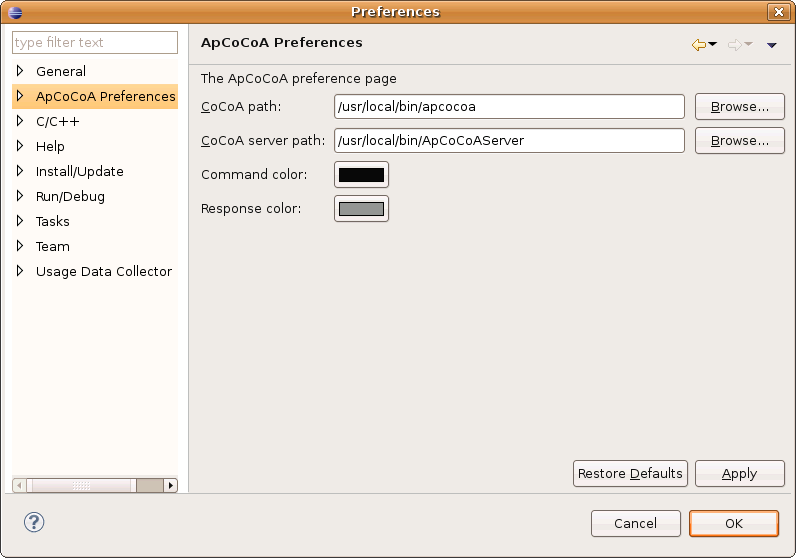Screen dimensions: 796x558
Task: Click the back navigation arrow icon
Action: point(699,45)
